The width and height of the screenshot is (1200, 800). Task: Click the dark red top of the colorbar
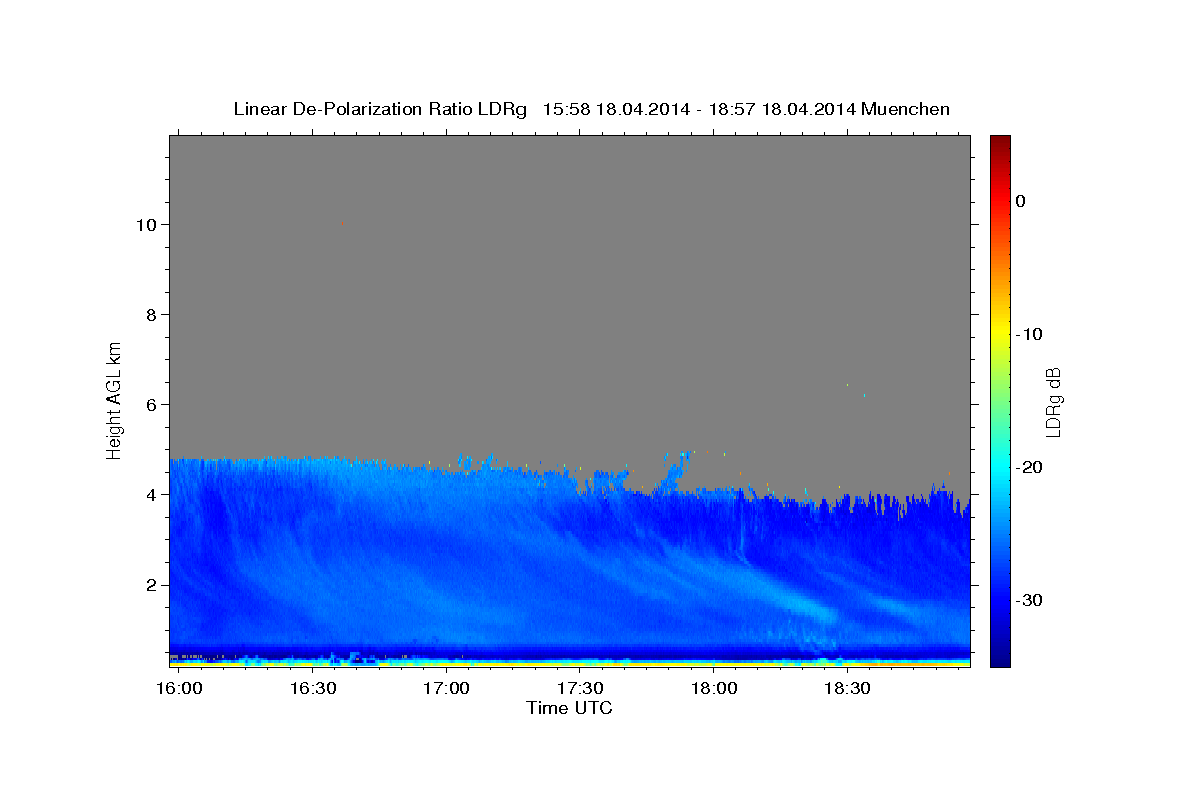[x=1000, y=142]
